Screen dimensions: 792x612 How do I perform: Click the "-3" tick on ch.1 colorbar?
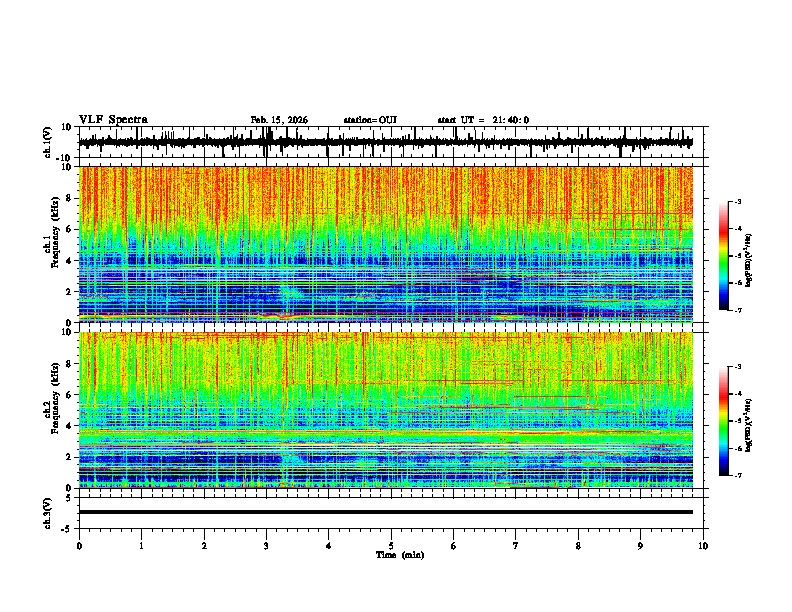pos(738,201)
